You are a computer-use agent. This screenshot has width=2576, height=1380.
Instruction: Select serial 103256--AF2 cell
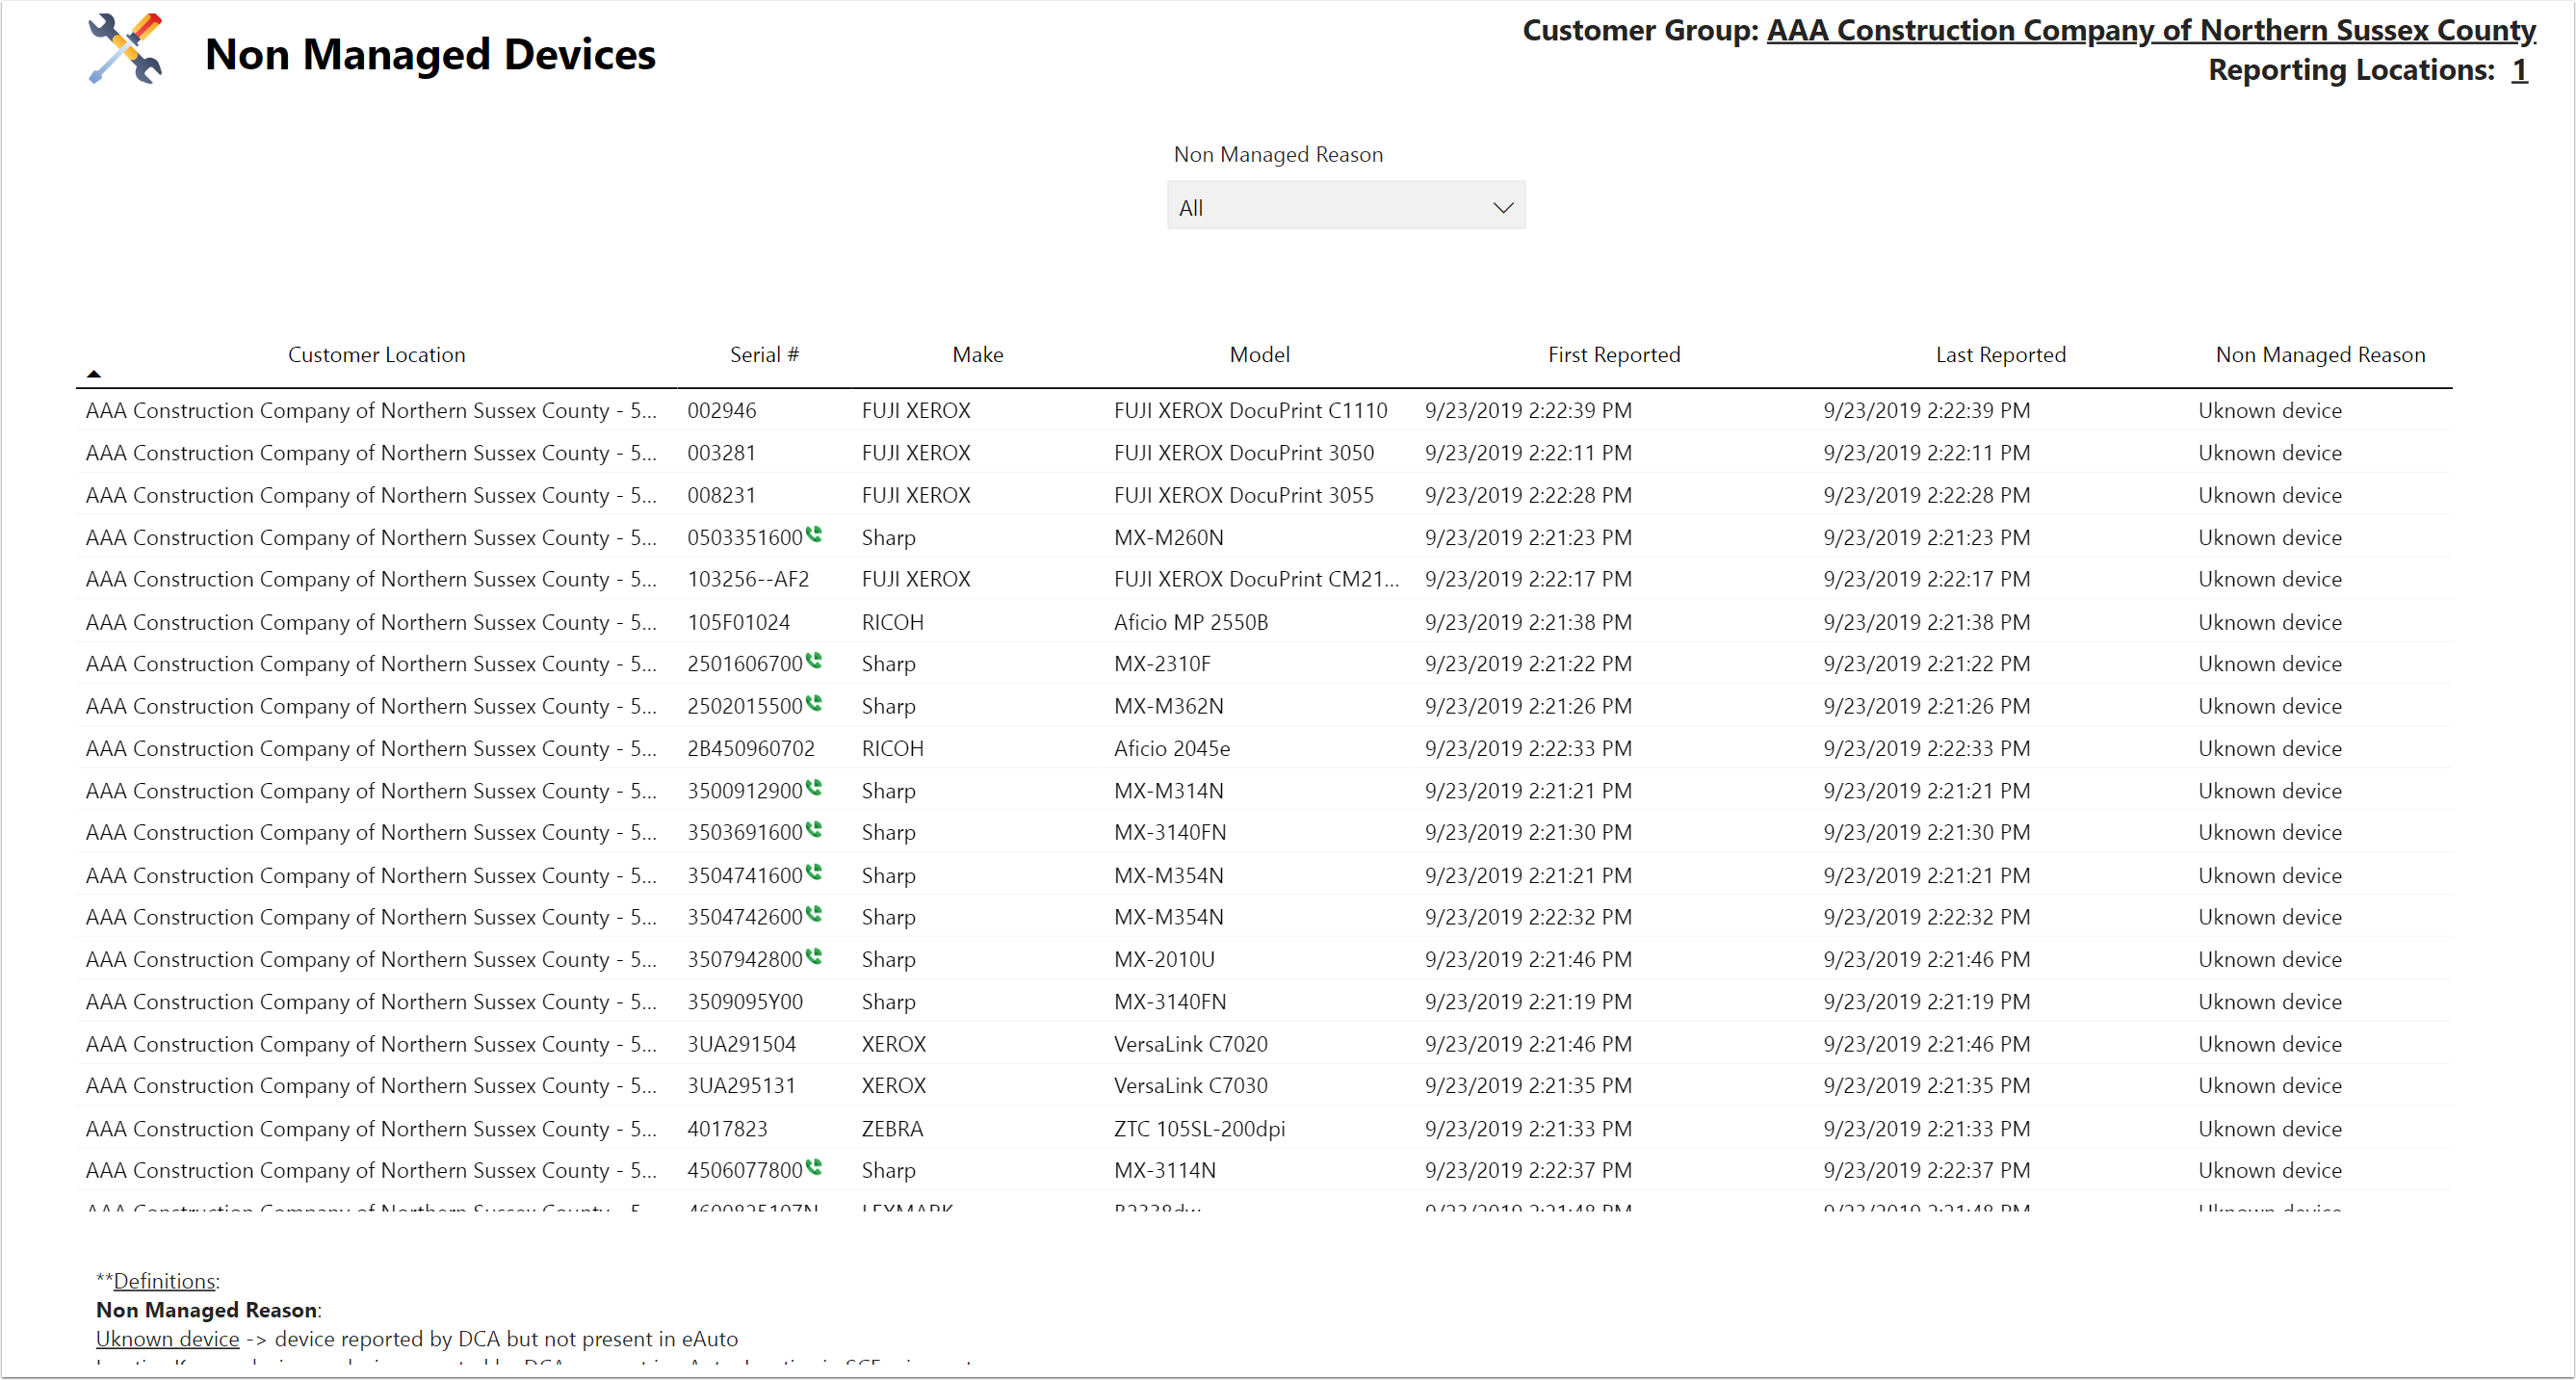[x=748, y=580]
